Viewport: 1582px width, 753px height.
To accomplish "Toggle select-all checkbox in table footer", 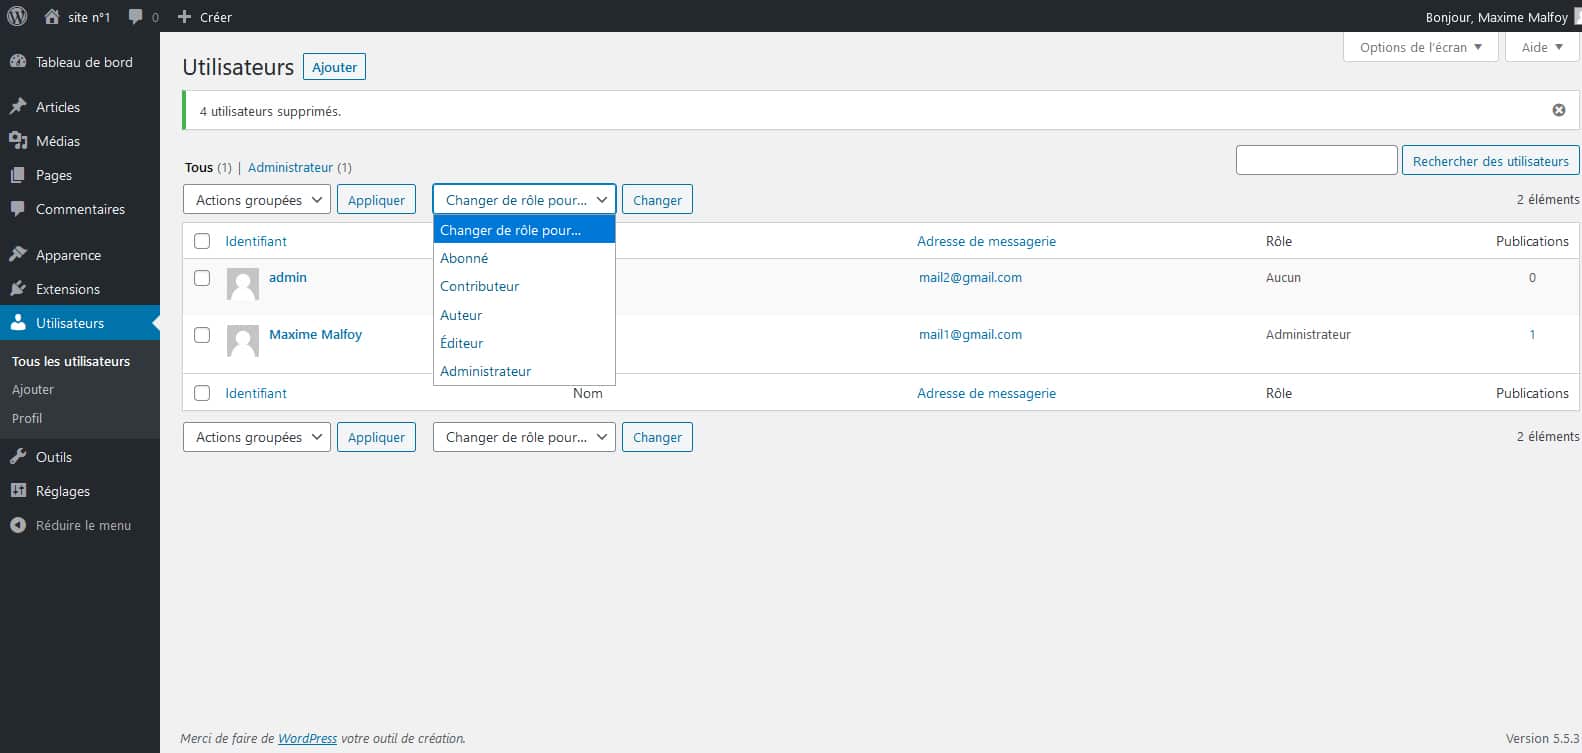I will coord(202,393).
